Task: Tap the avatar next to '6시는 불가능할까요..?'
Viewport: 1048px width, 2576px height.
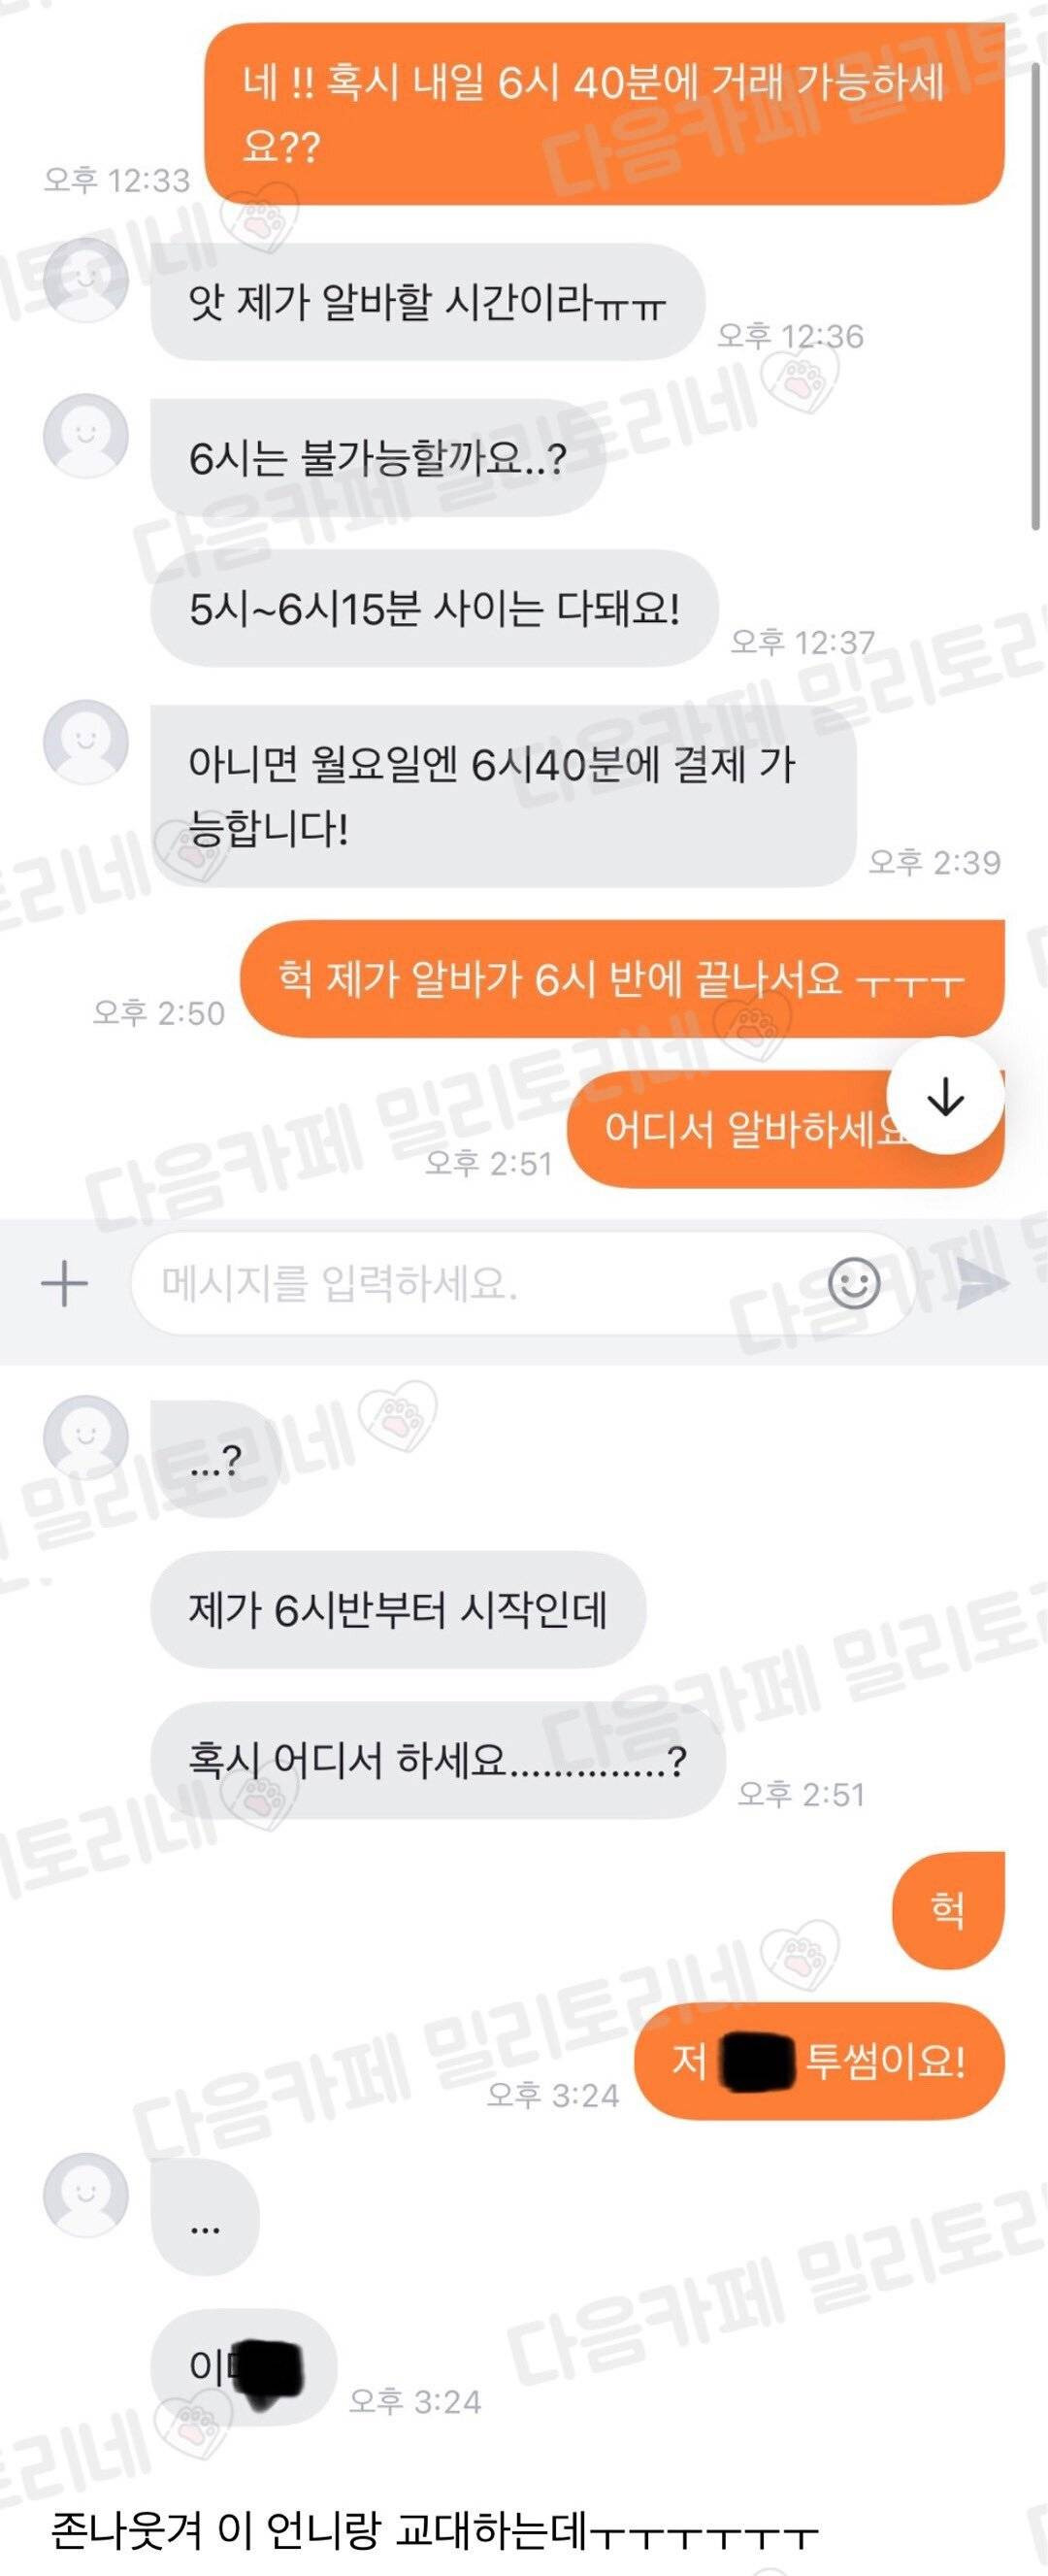Action: (86, 436)
